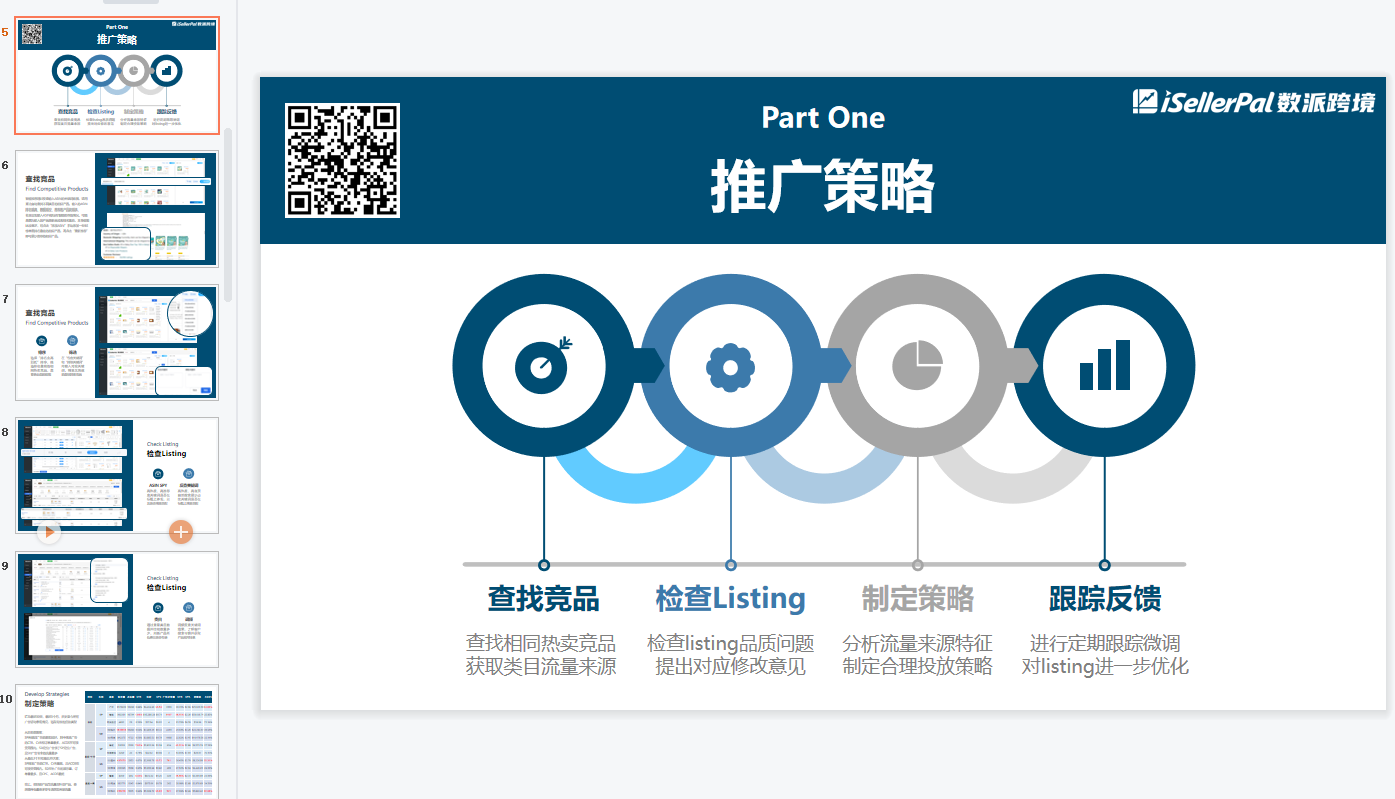Image resolution: width=1395 pixels, height=799 pixels.
Task: Select the text 分析流量来源特征
Action: [x=917, y=643]
